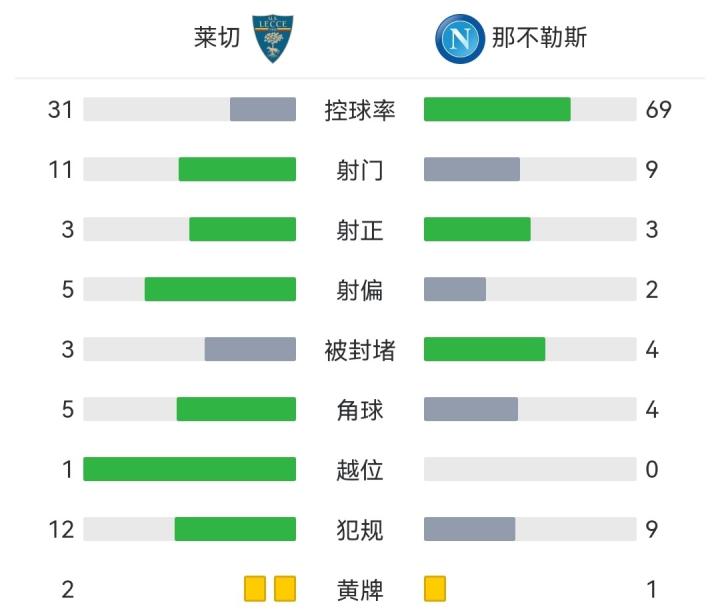Click the 犯规 fouls label

(x=360, y=529)
